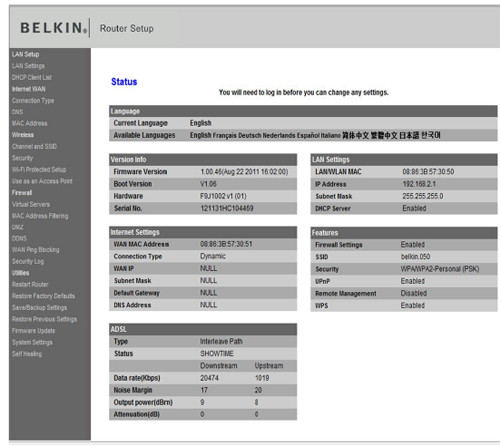Click Security value WPA/WPA2-Personal (PSK)
The width and height of the screenshot is (500, 446).
[440, 269]
